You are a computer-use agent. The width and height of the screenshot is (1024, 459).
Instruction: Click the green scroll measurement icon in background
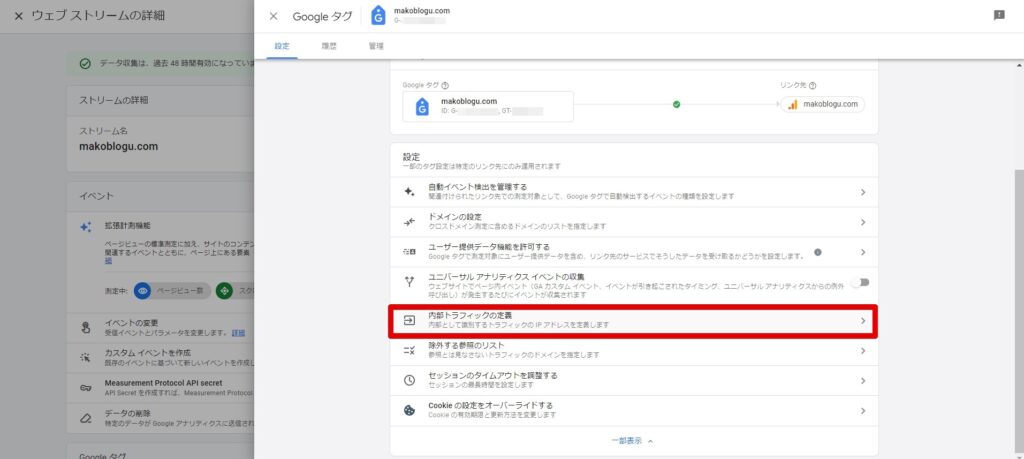tap(225, 291)
